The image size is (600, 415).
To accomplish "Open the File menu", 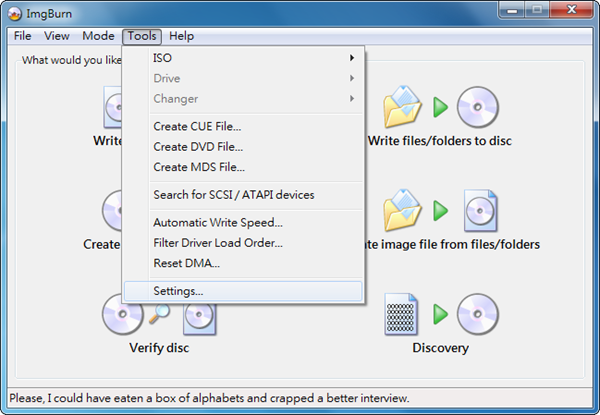I will (x=22, y=36).
